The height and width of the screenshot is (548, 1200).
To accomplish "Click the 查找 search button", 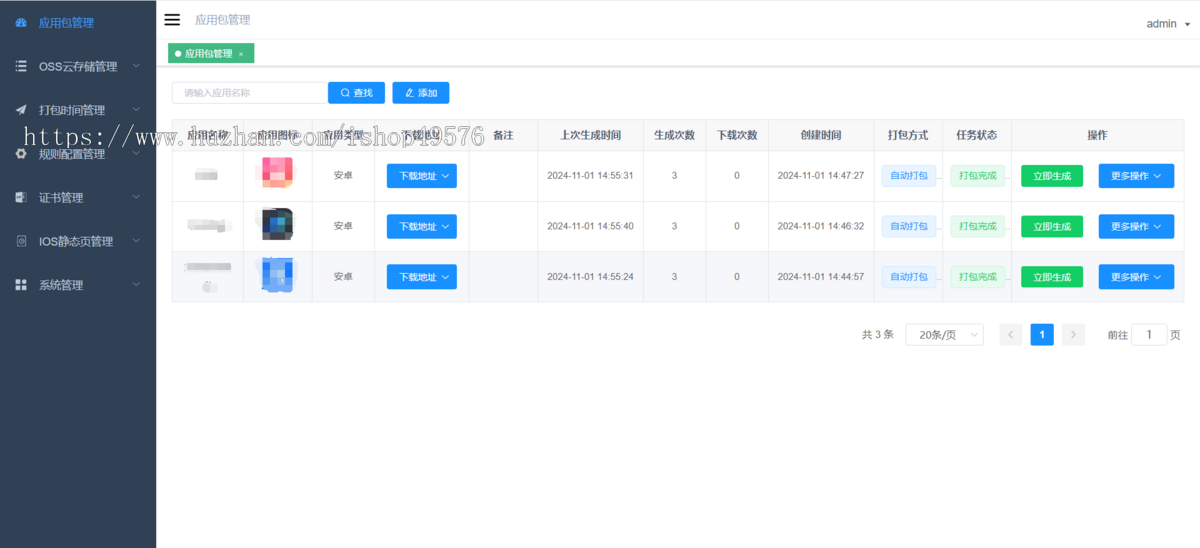I will coord(356,93).
